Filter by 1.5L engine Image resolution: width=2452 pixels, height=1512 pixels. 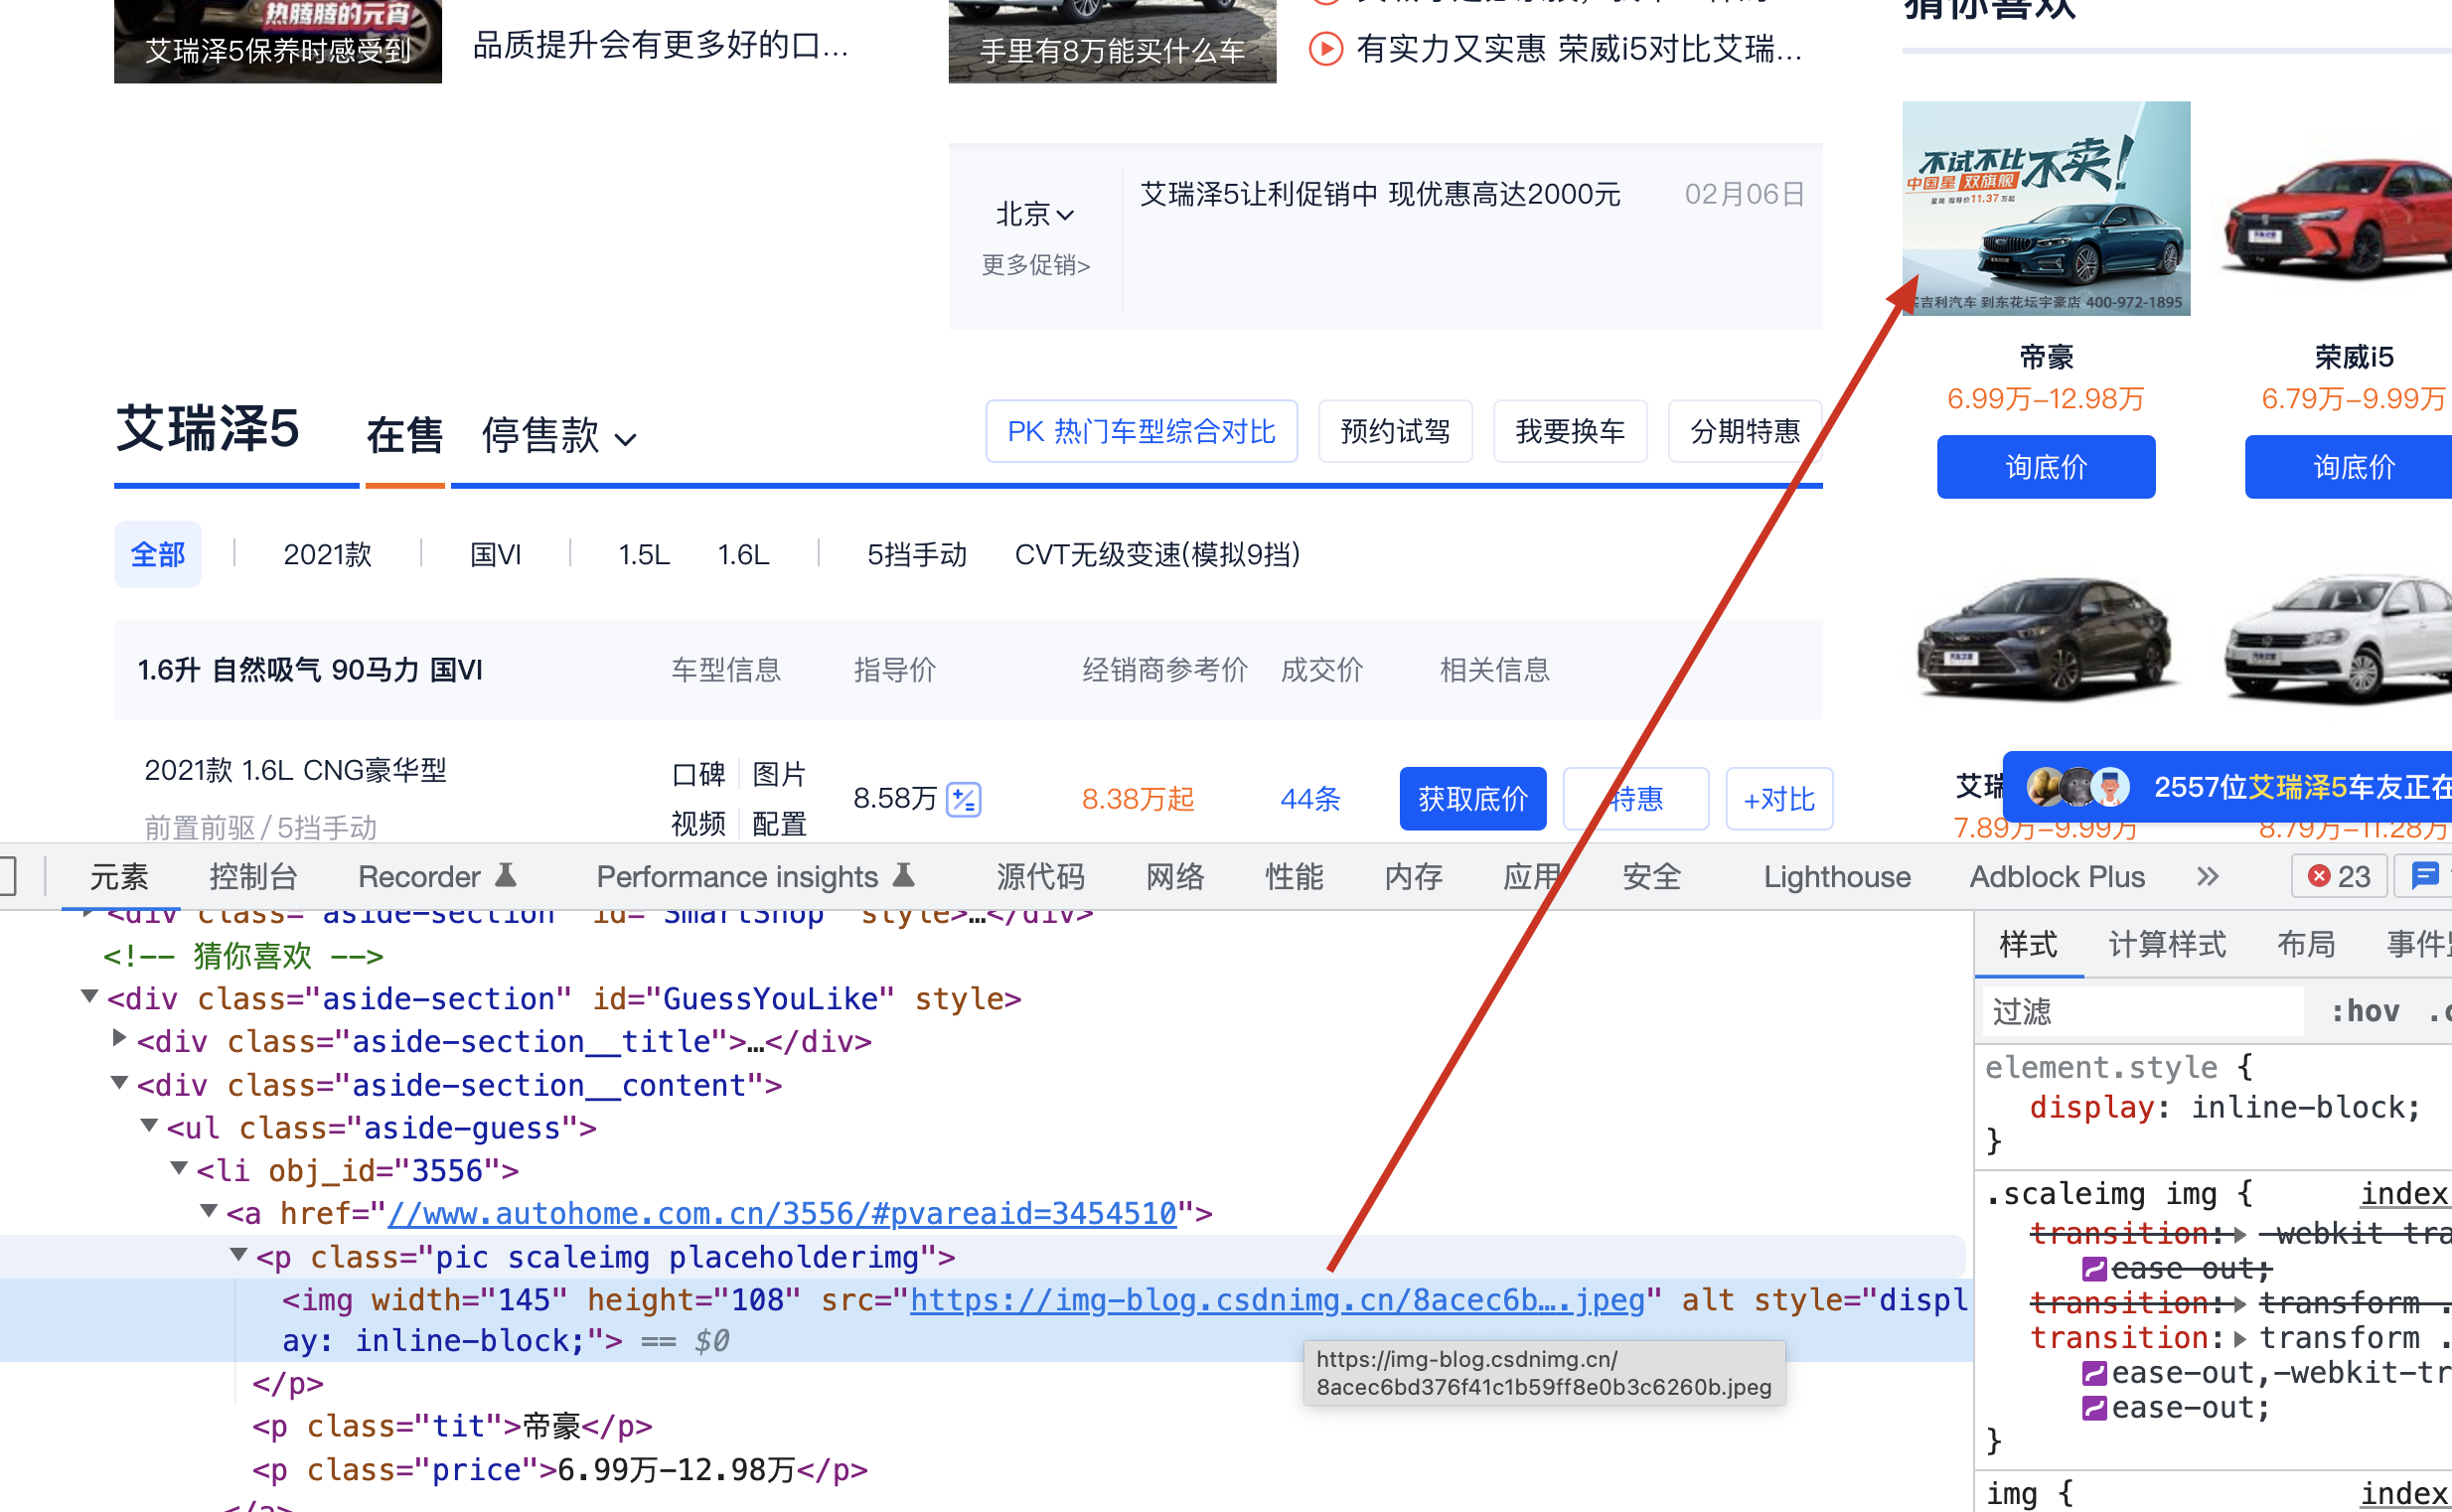[643, 554]
